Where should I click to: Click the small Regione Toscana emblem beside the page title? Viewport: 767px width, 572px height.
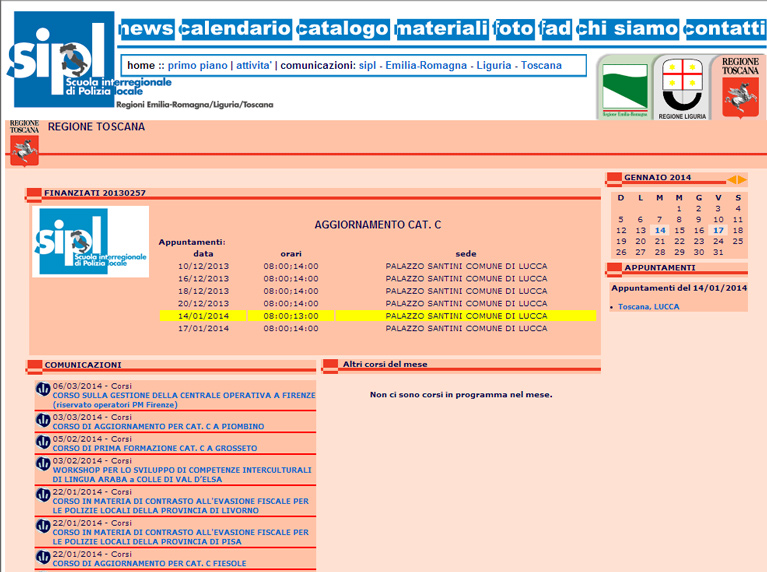[24, 143]
